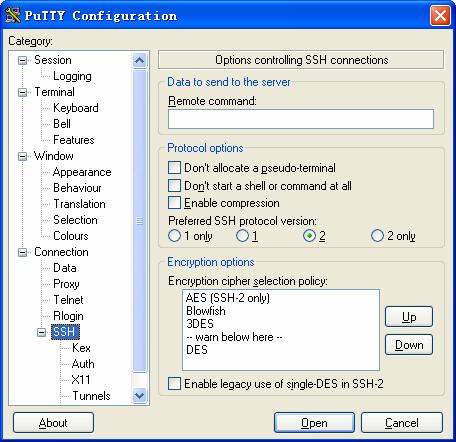Check Don't allocate a pseudo-terminal
Screen dimensions: 456x442
(174, 168)
